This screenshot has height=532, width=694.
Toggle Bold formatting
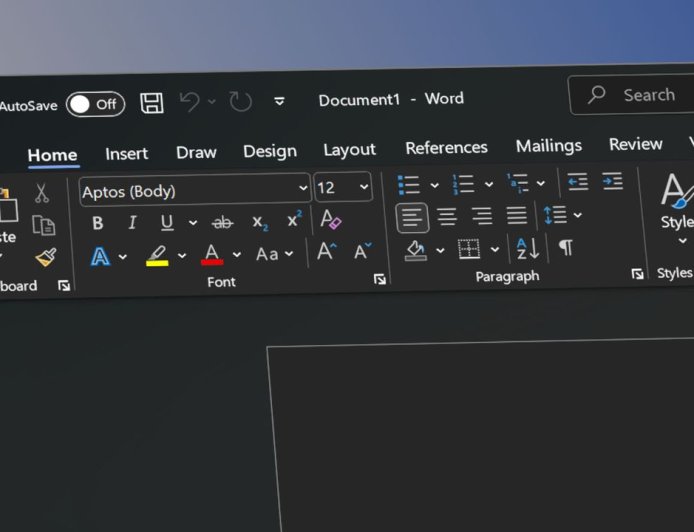coord(98,223)
